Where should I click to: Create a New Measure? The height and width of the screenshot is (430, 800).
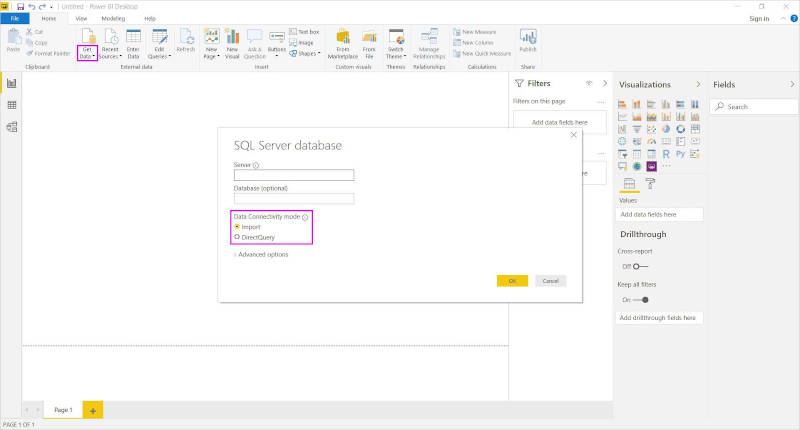point(474,32)
